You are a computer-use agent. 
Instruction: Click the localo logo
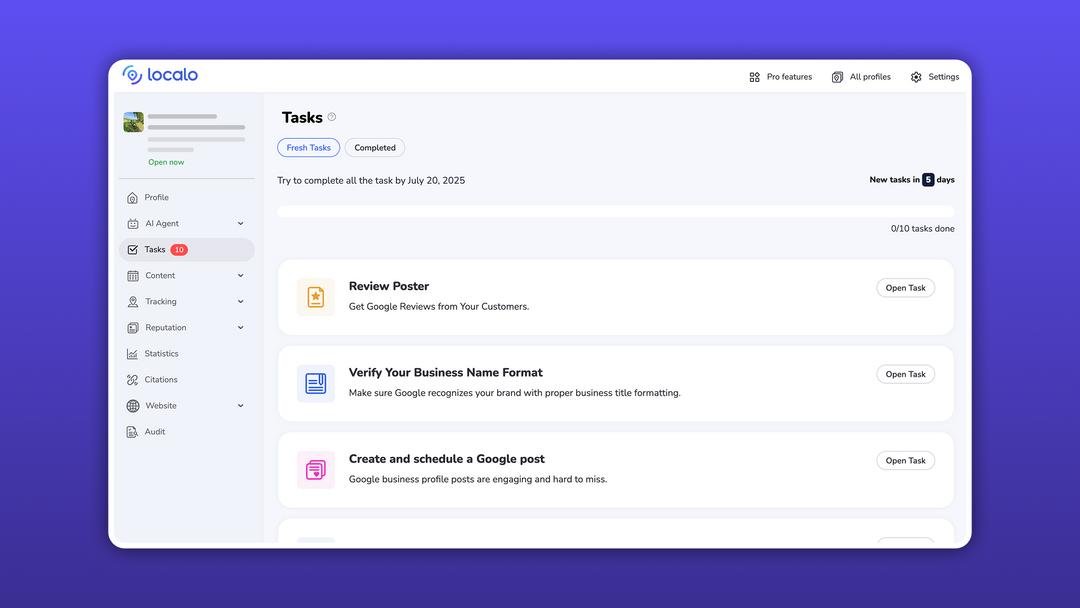tap(160, 74)
